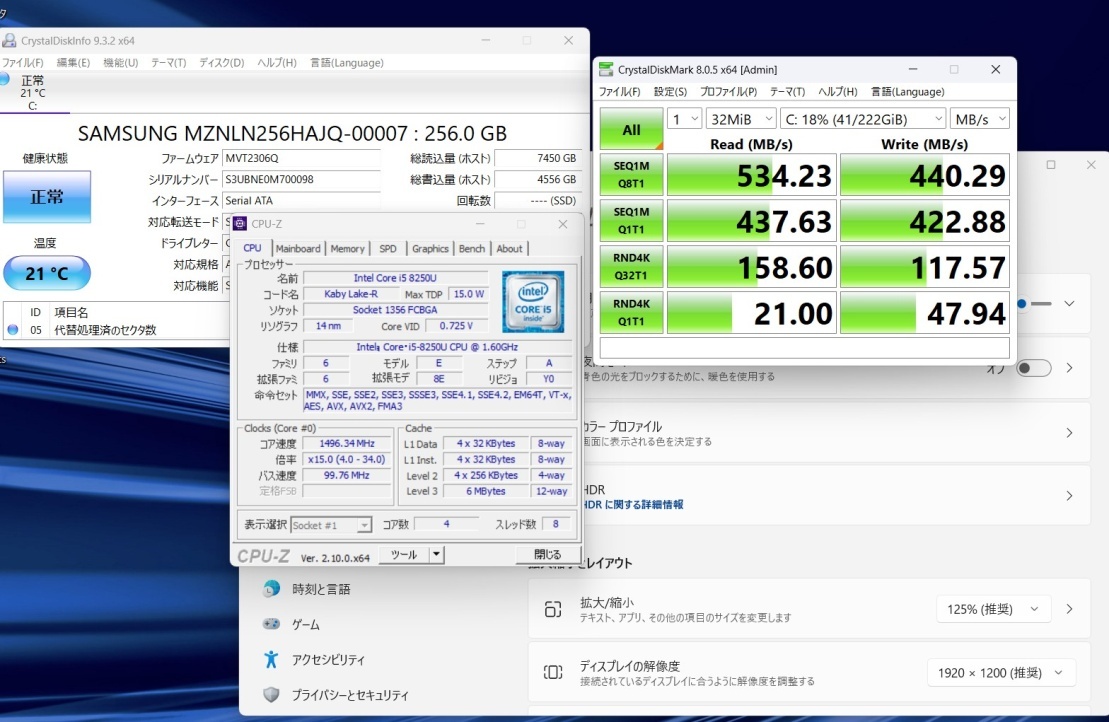Viewport: 1109px width, 722px height.
Task: Click the 閉じる button in CPU-Z
Action: [x=547, y=554]
